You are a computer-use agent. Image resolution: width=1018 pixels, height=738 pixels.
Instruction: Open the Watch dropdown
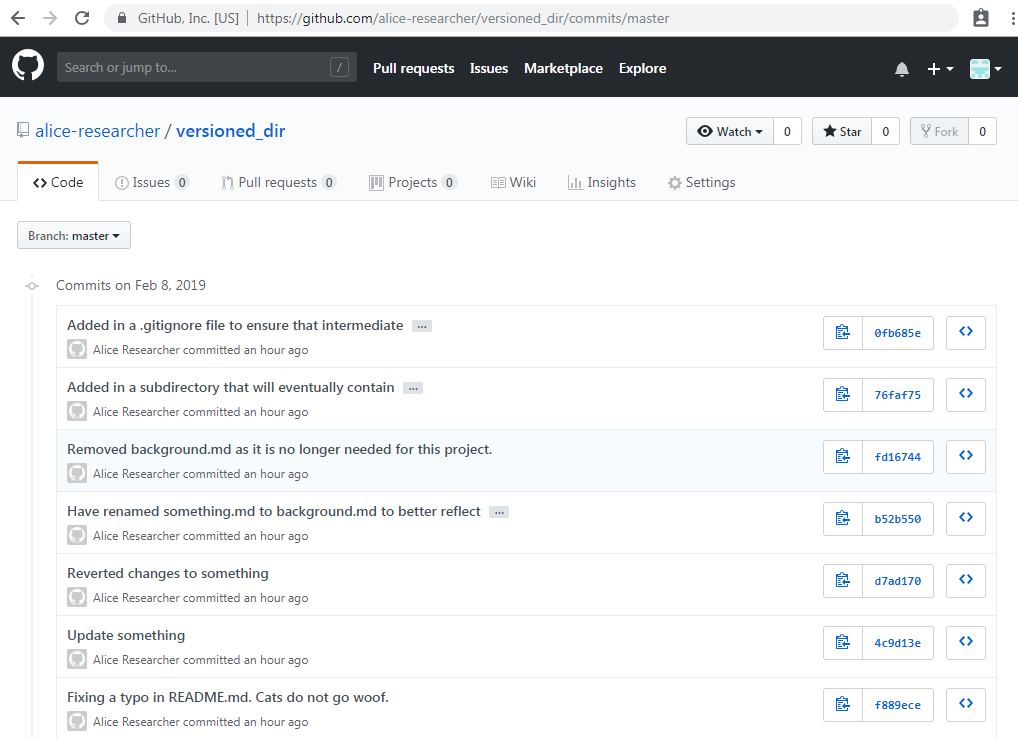[x=729, y=131]
